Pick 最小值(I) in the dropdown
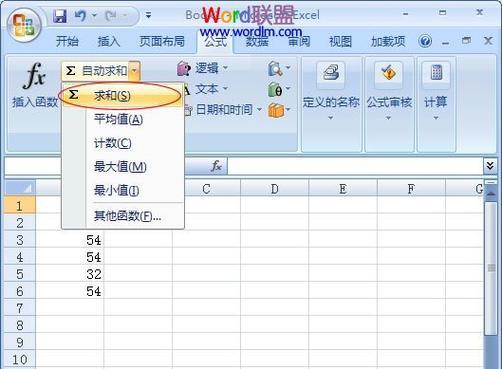This screenshot has width=502, height=369. point(123,190)
